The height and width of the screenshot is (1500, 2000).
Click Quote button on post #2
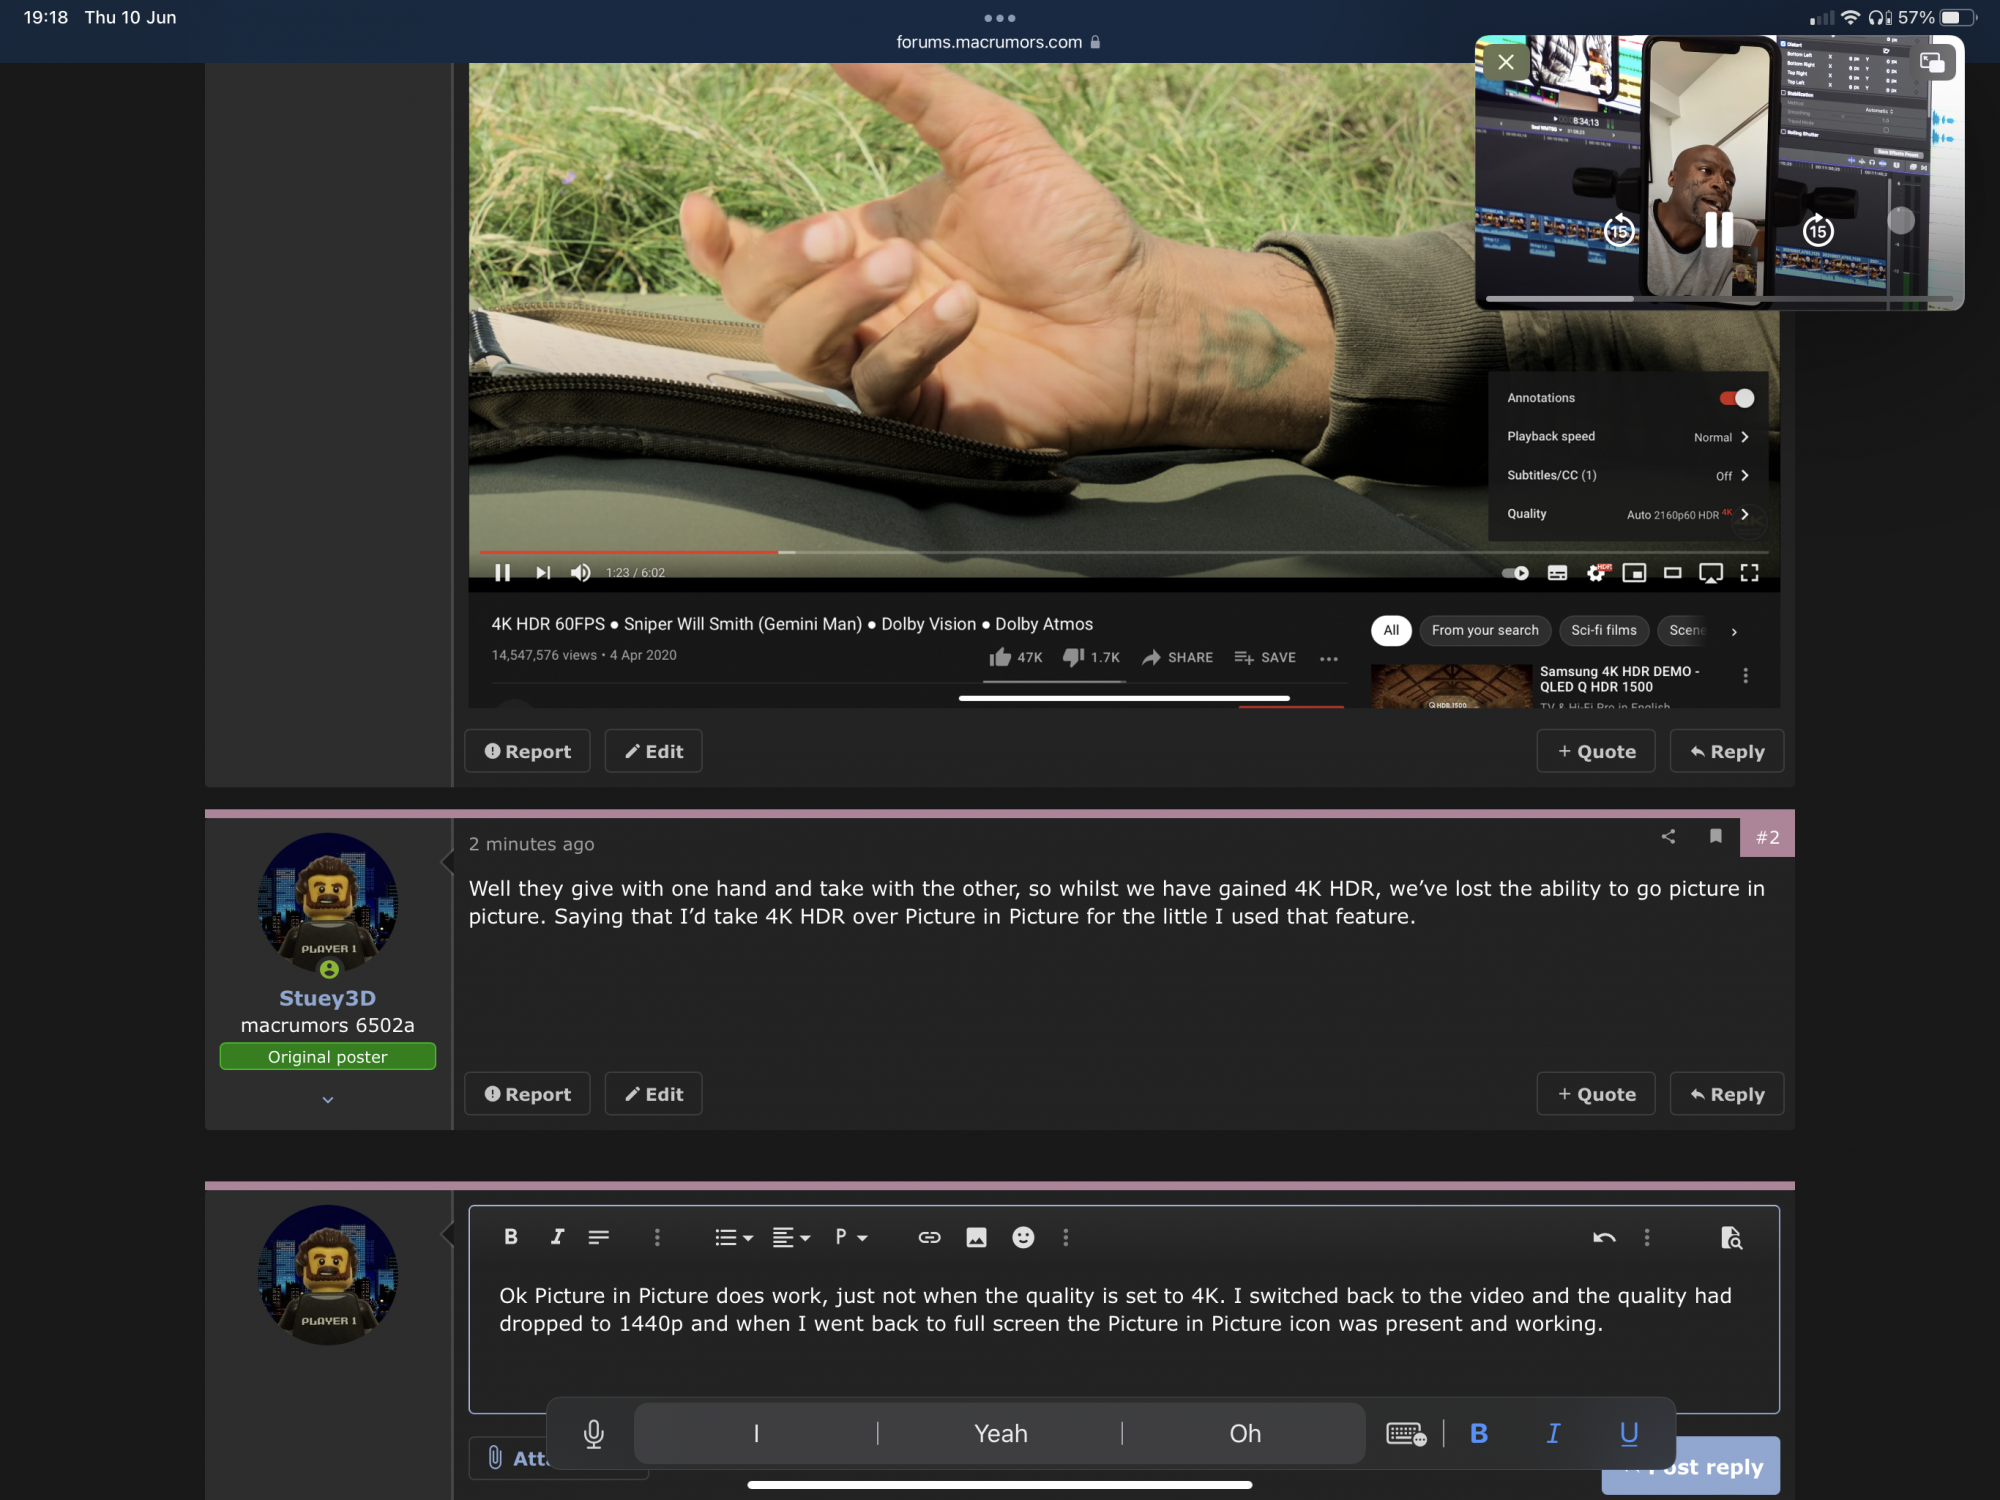click(1596, 1094)
